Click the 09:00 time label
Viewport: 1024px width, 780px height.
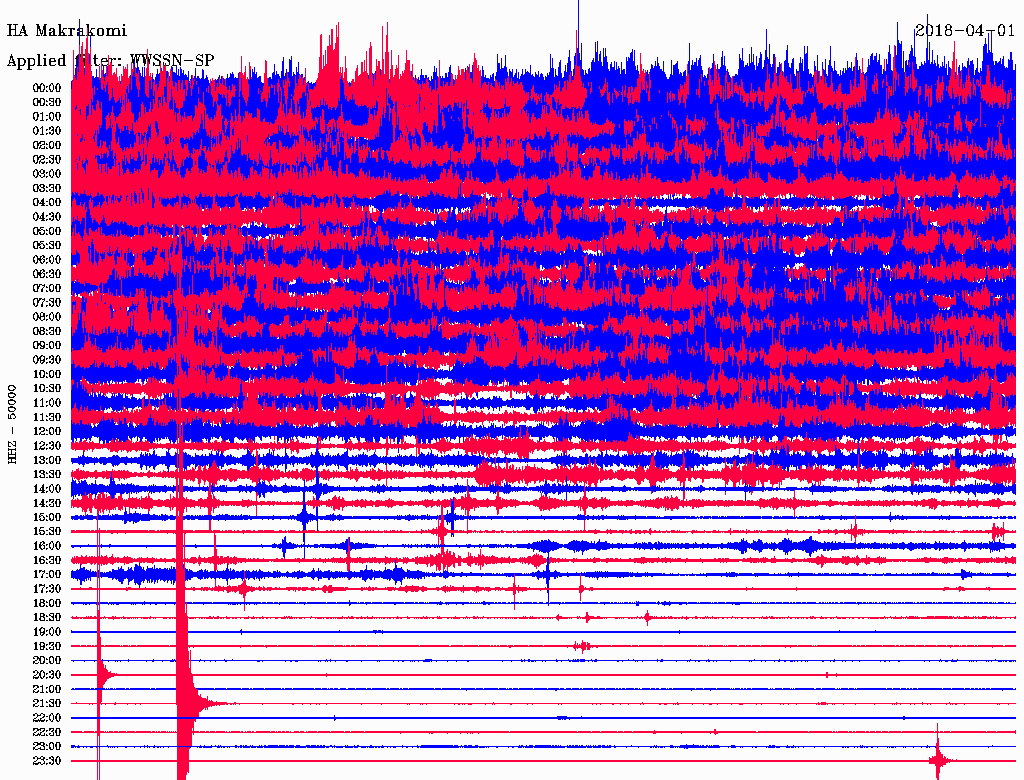click(47, 346)
